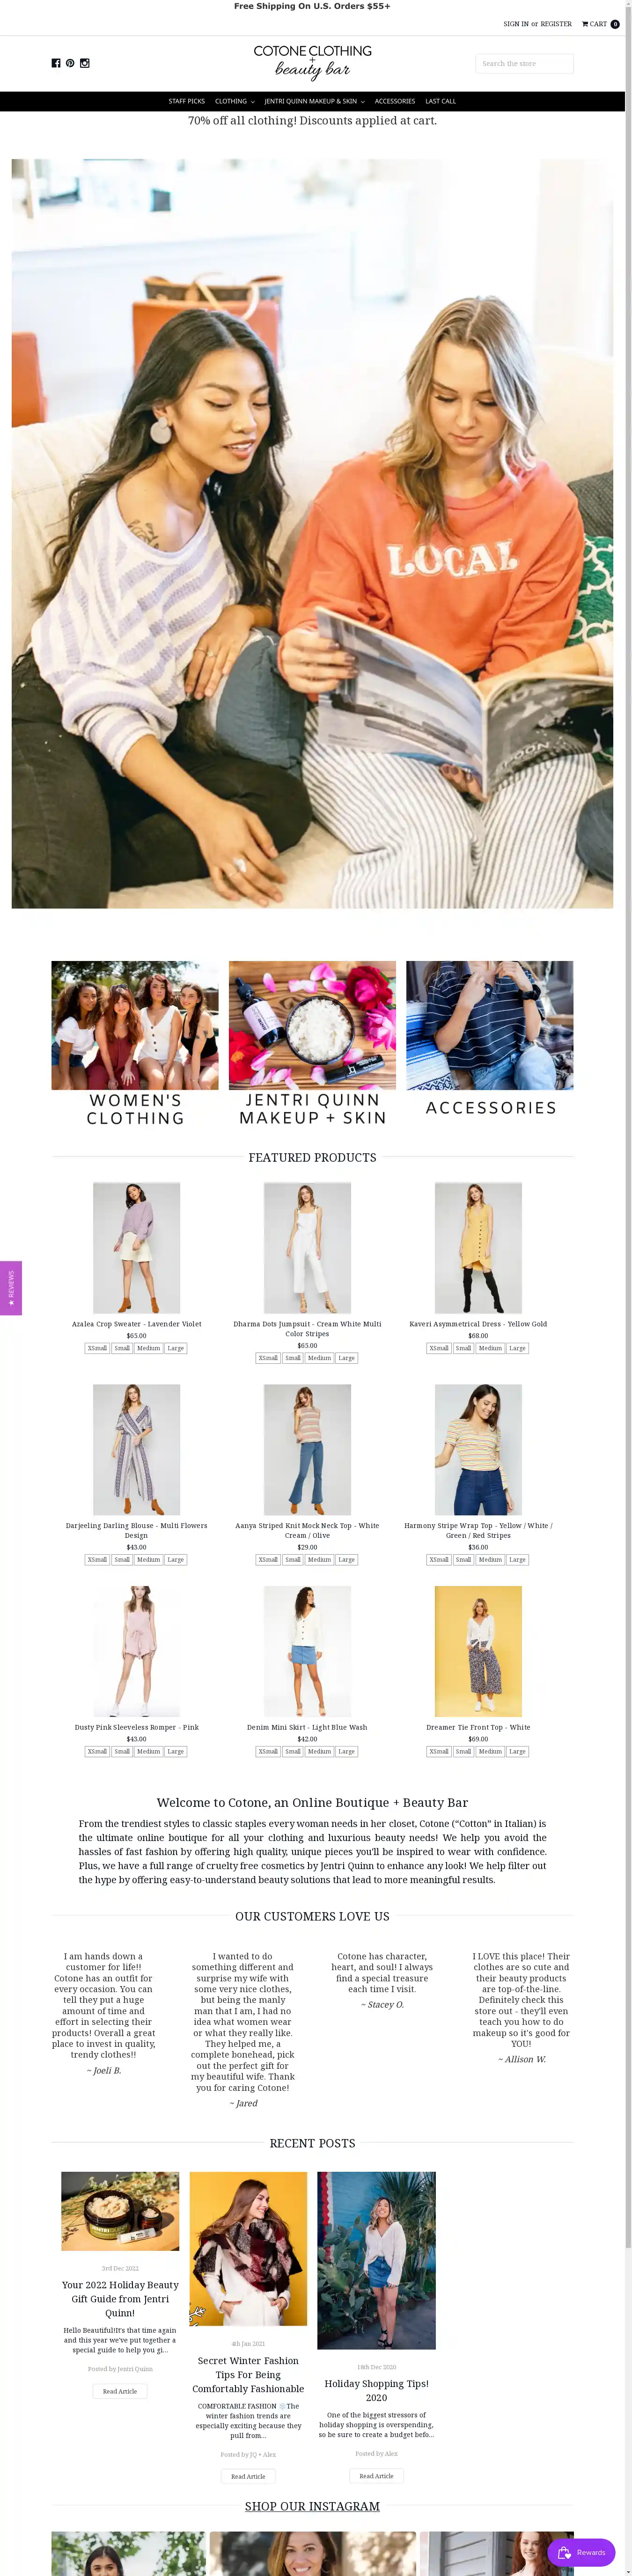
Task: Go to Last Call menu item
Action: [440, 101]
